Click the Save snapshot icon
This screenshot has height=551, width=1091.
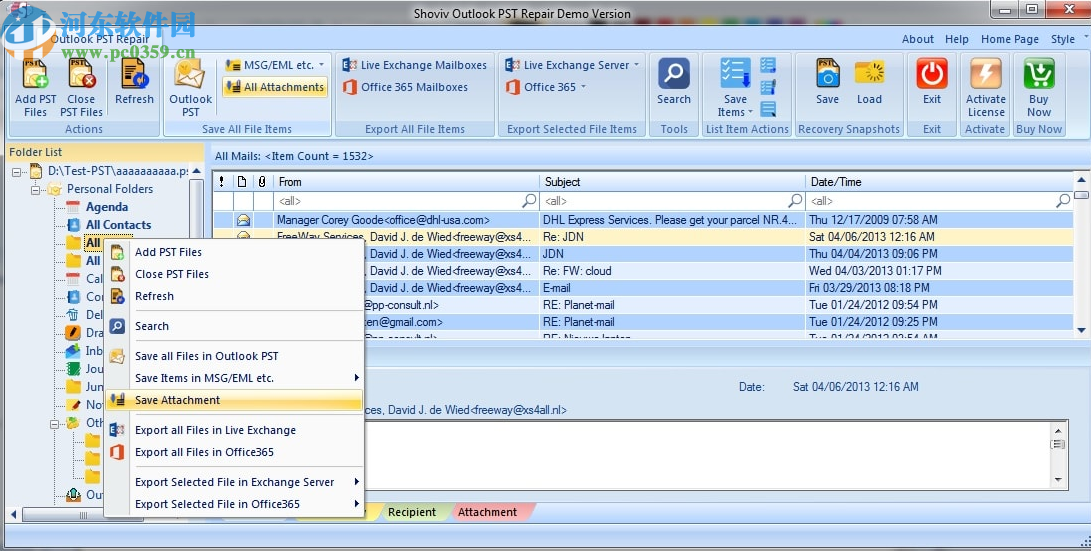click(x=827, y=76)
